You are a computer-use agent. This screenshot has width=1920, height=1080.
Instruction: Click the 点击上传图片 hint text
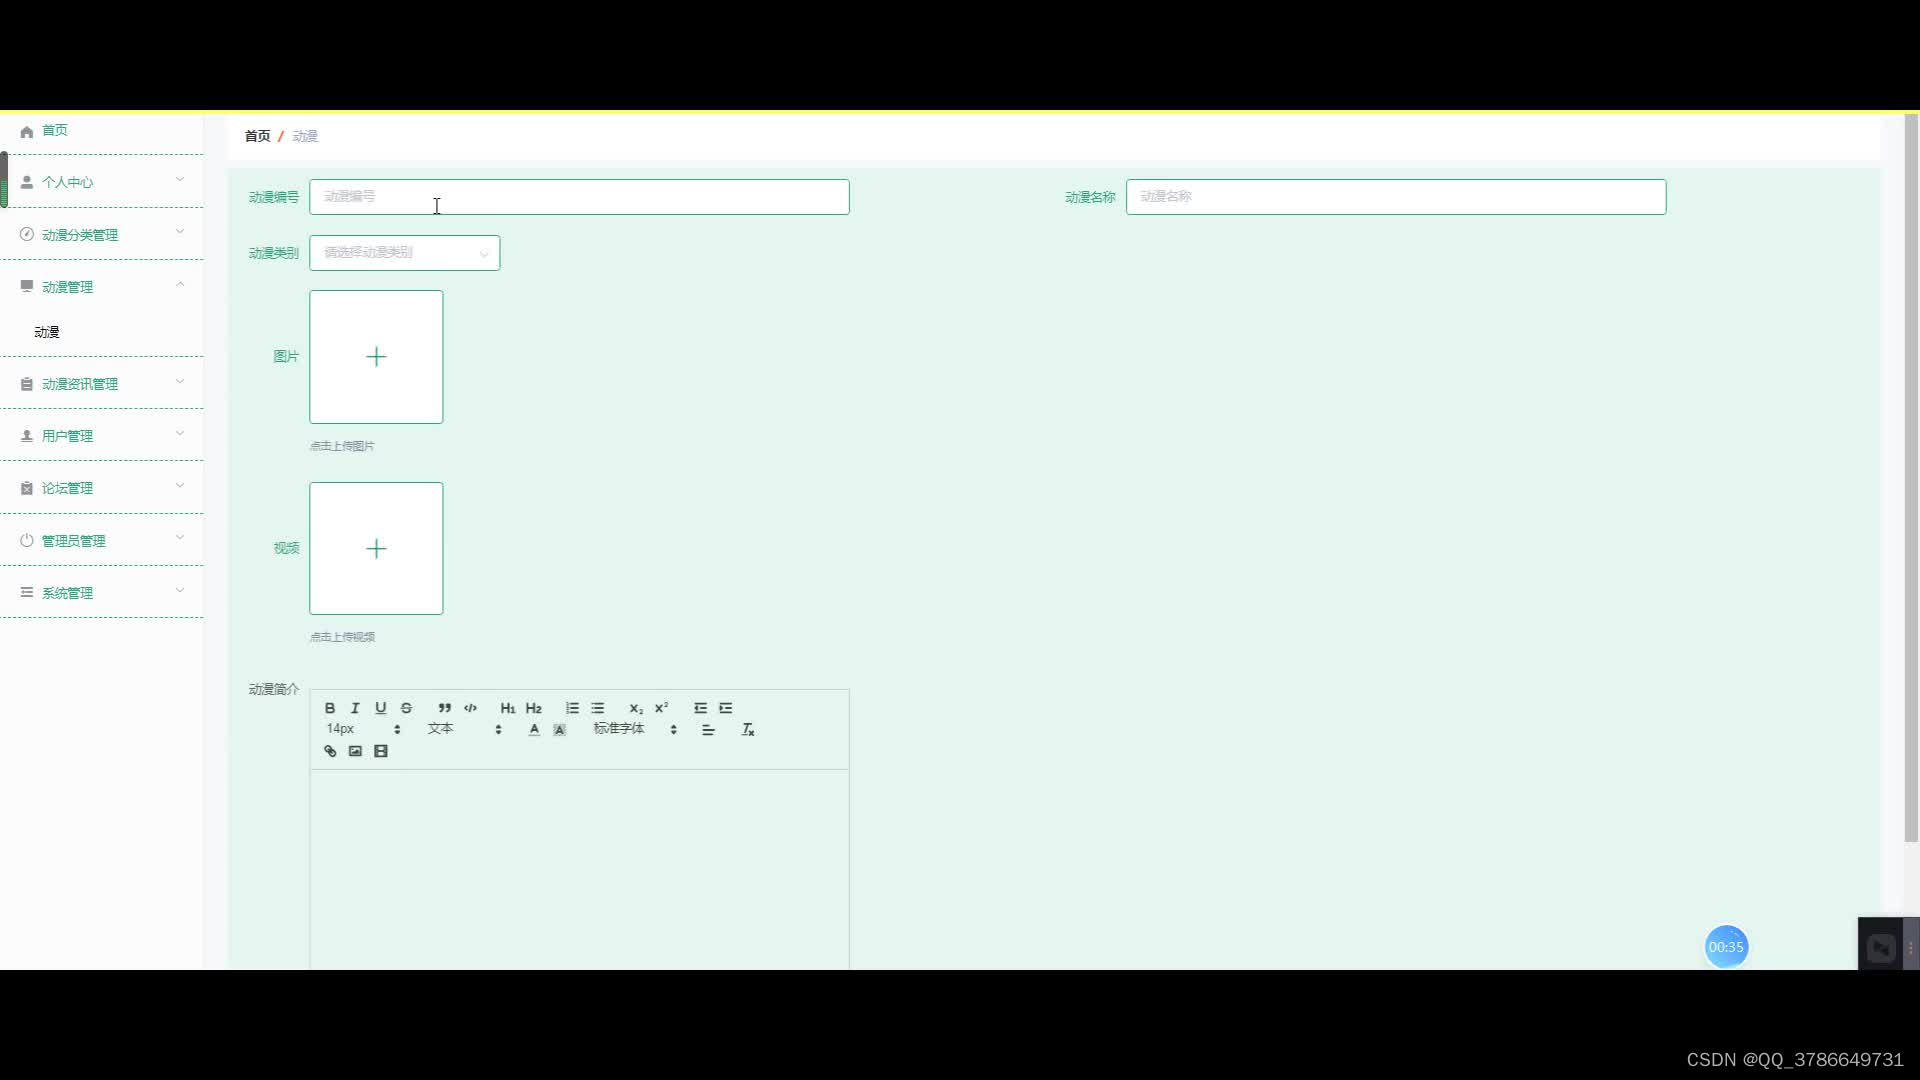[x=342, y=446]
